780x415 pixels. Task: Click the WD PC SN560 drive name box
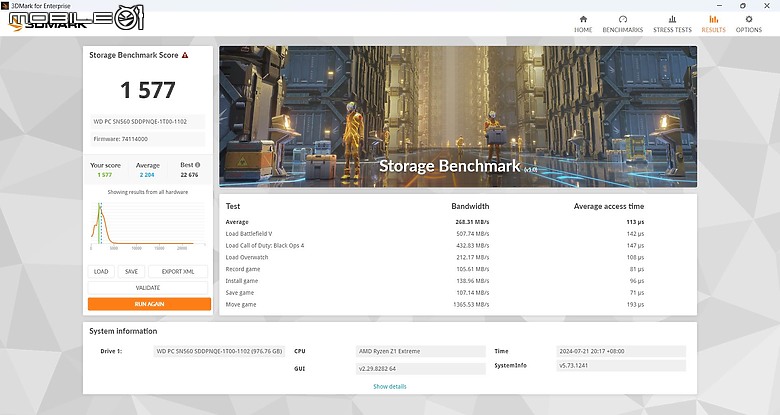pos(148,121)
